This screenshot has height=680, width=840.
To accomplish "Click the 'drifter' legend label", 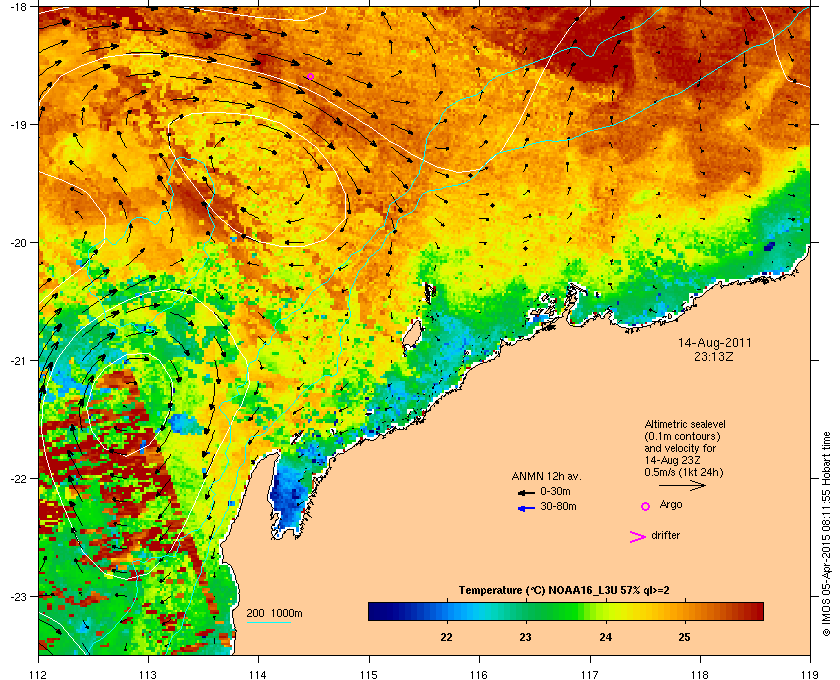I will coord(666,535).
